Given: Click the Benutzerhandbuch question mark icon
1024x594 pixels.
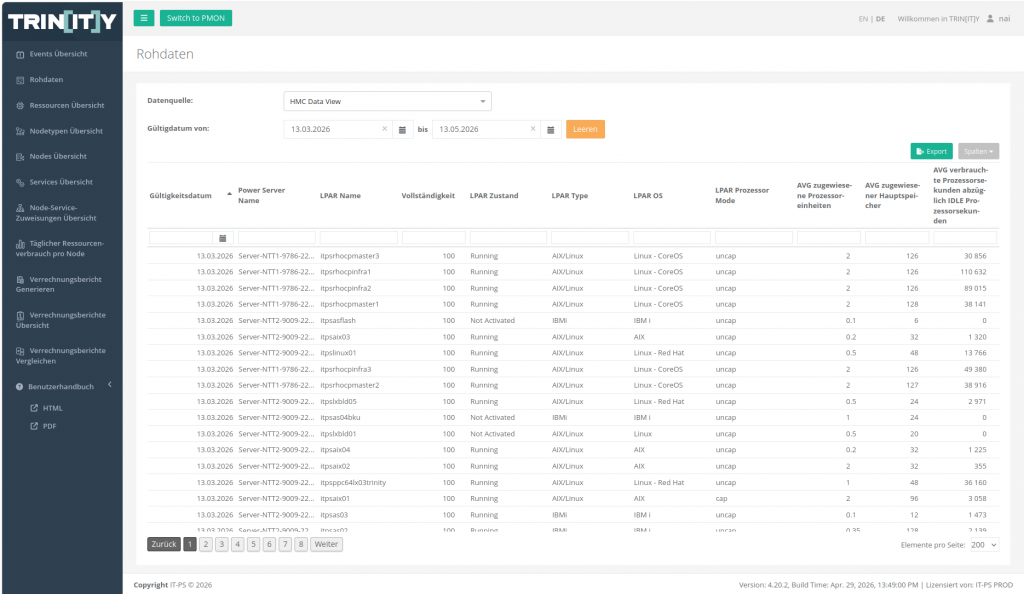Looking at the screenshot, I should (20, 387).
